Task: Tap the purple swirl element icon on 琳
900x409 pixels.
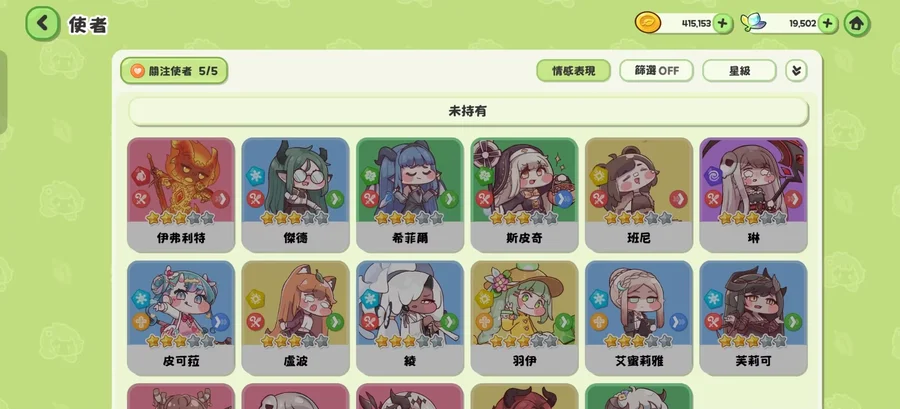Action: (713, 176)
